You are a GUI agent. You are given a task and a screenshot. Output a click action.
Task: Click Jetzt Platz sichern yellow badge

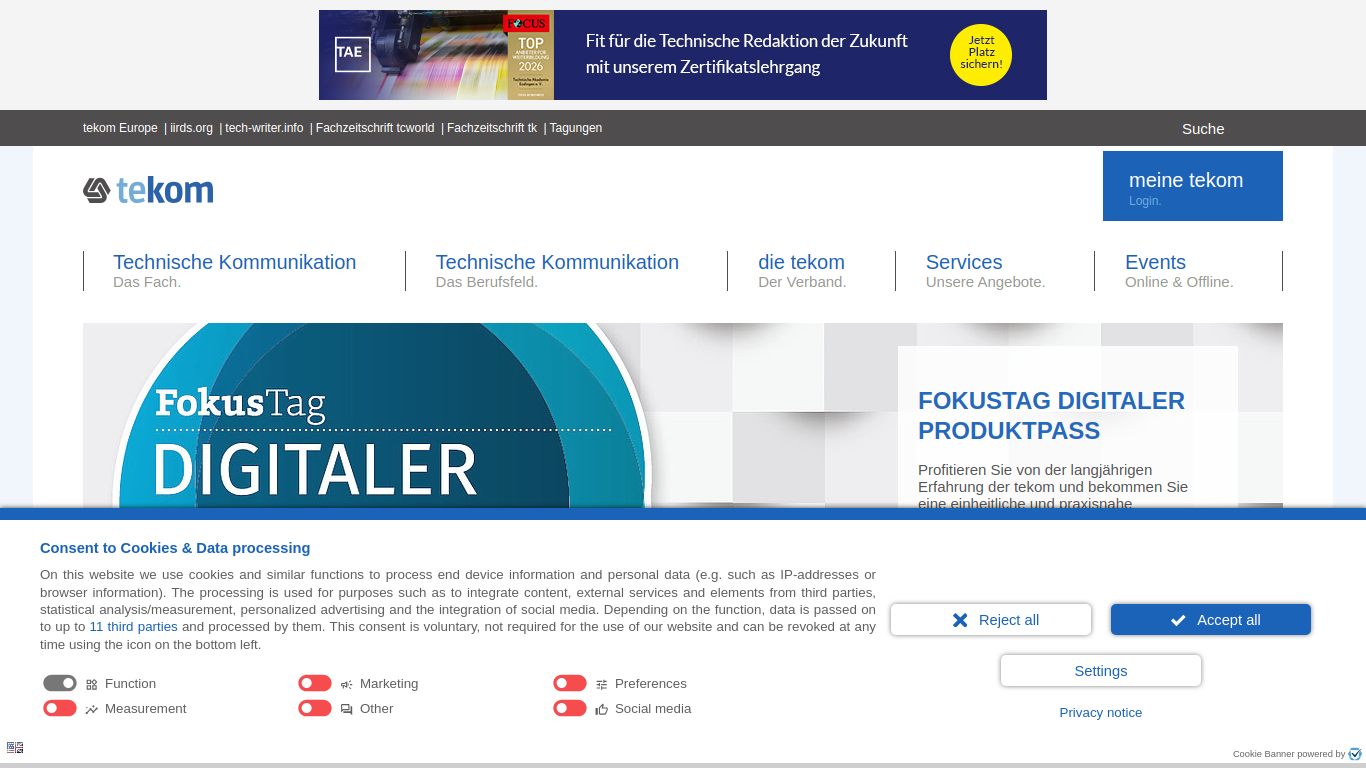click(981, 55)
